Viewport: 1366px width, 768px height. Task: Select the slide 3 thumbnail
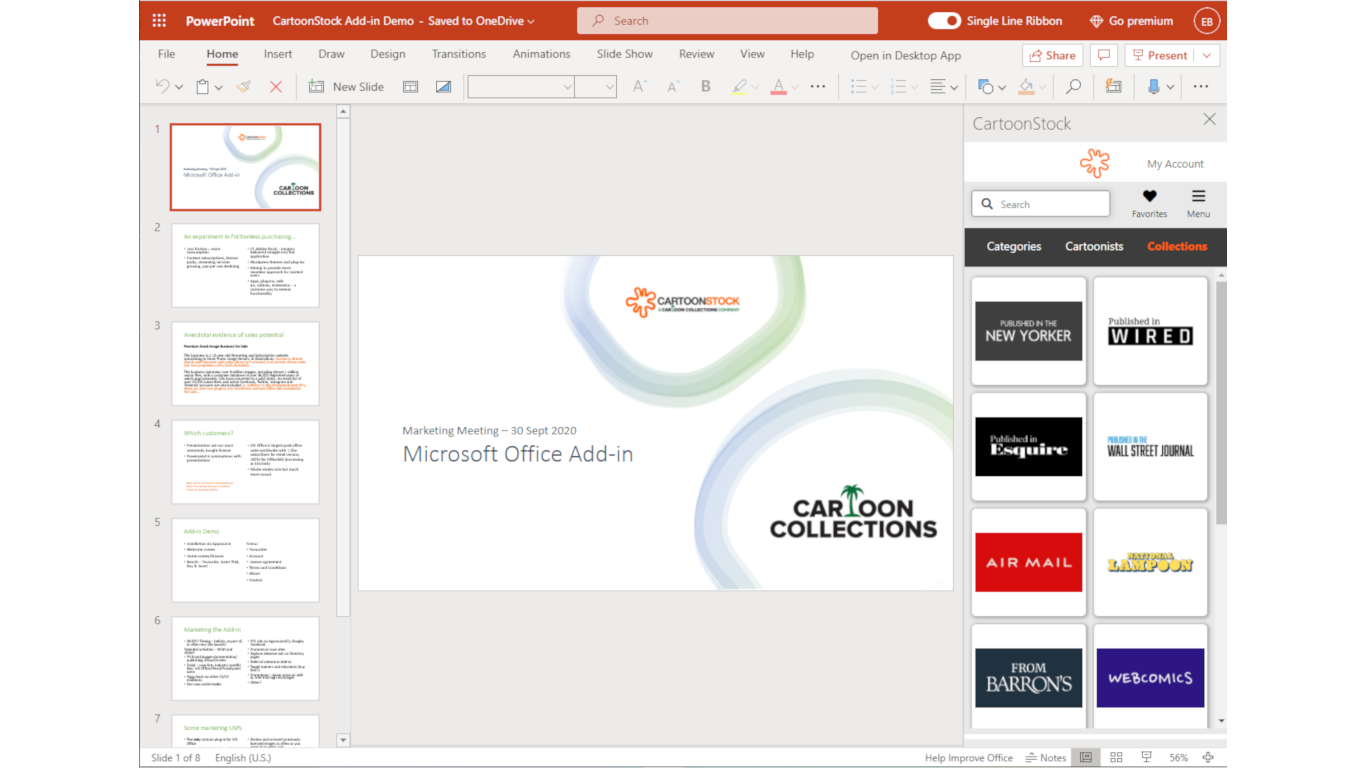point(245,363)
